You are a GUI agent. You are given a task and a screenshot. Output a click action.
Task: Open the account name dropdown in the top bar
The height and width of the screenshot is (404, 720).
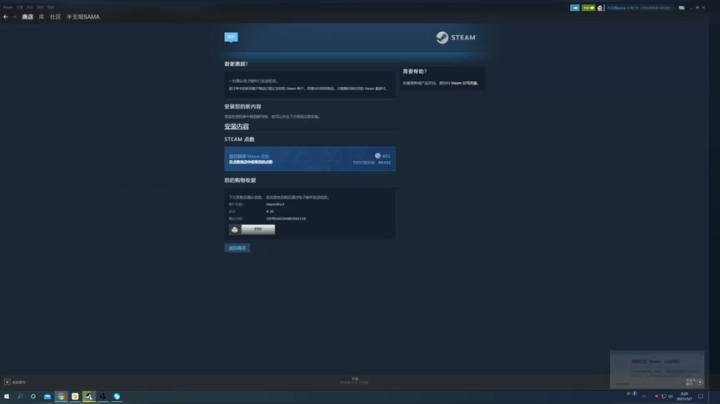[x=639, y=8]
